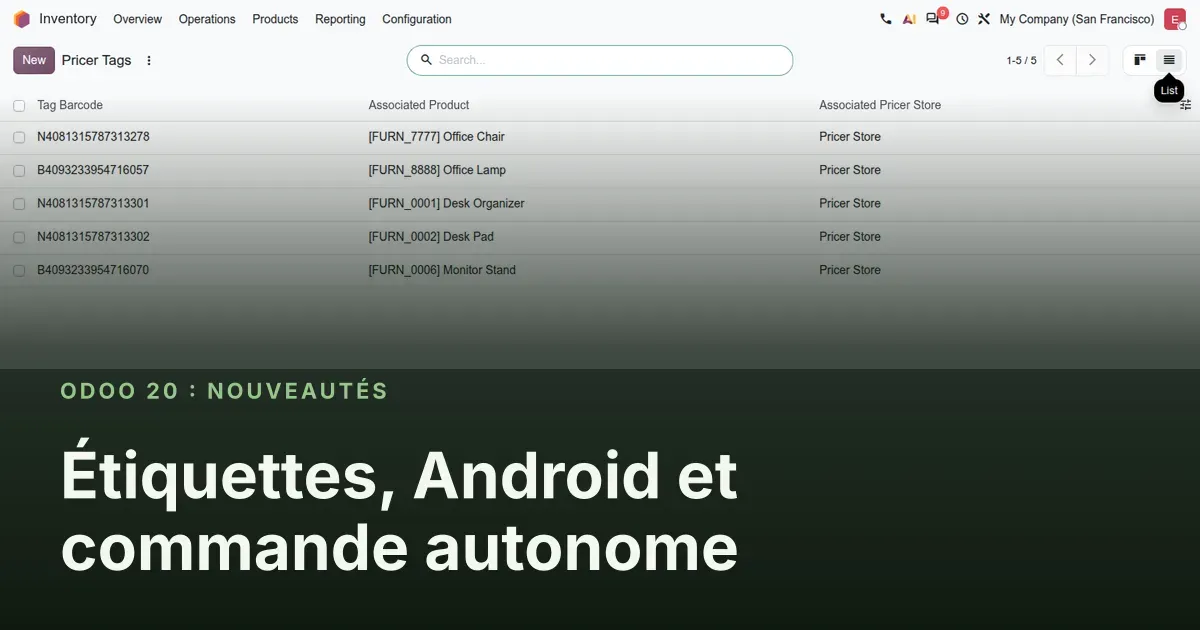Viewport: 1200px width, 630px height.
Task: Open the activities clock icon
Action: 962,19
